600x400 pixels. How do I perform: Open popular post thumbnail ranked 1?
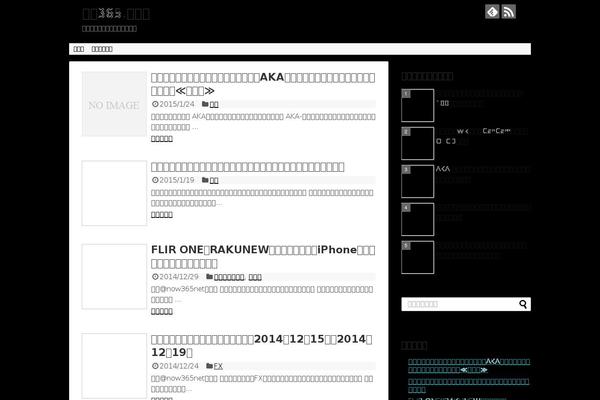click(x=417, y=105)
